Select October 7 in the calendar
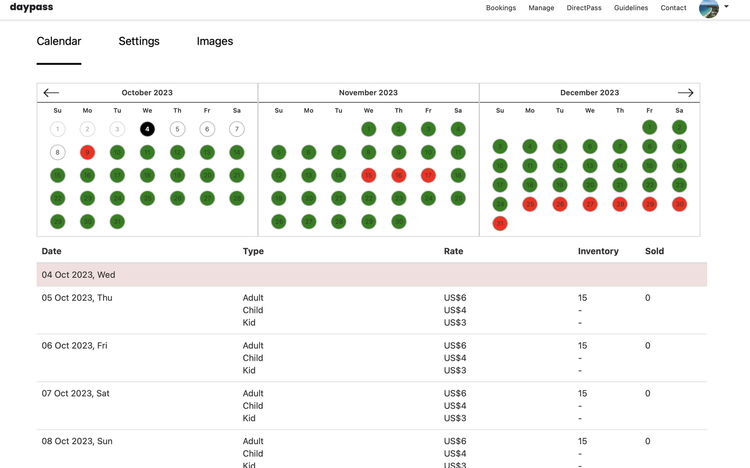Screen dimensions: 750x468 (x=237, y=129)
